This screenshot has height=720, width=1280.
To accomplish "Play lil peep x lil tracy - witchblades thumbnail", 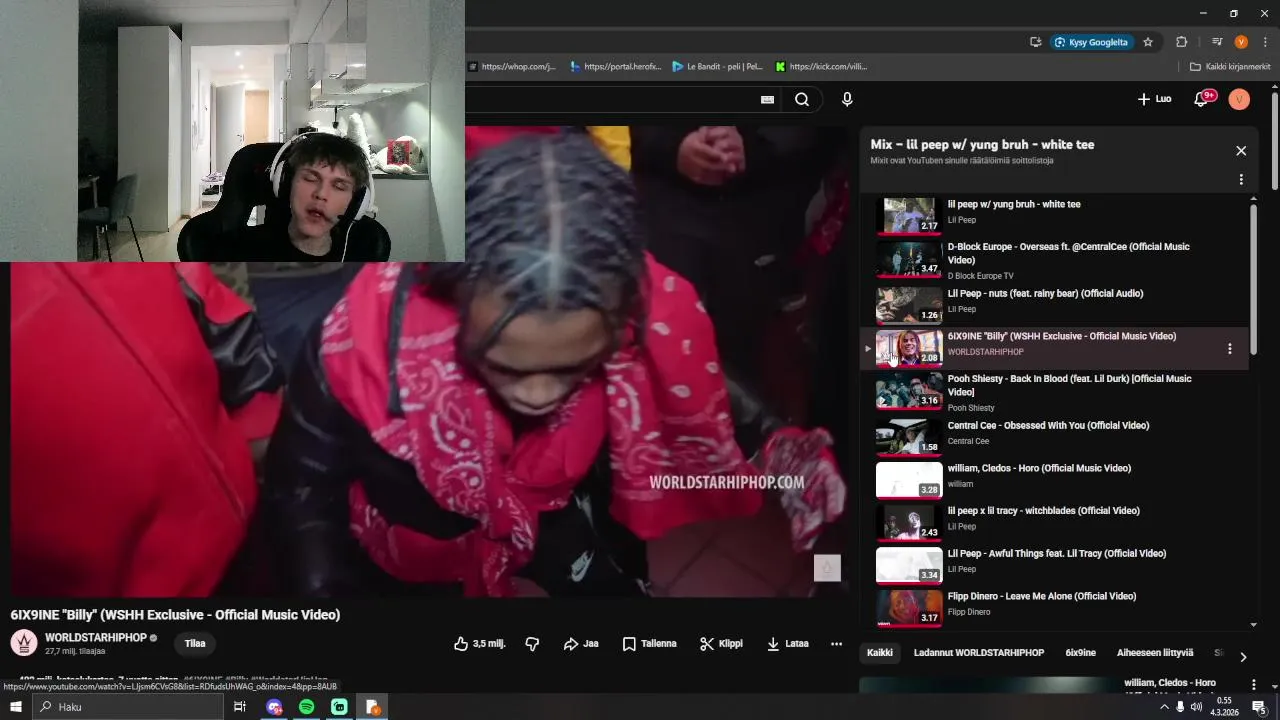I will [x=909, y=523].
